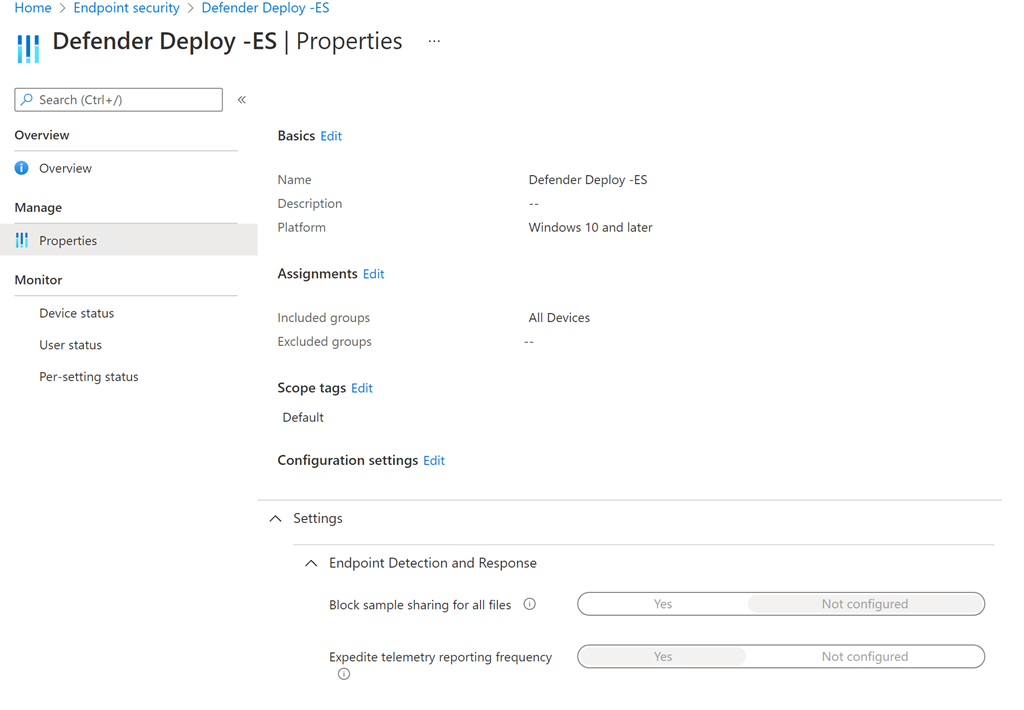Open User status monitor page
Image resolution: width=1024 pixels, height=710 pixels.
pos(70,345)
